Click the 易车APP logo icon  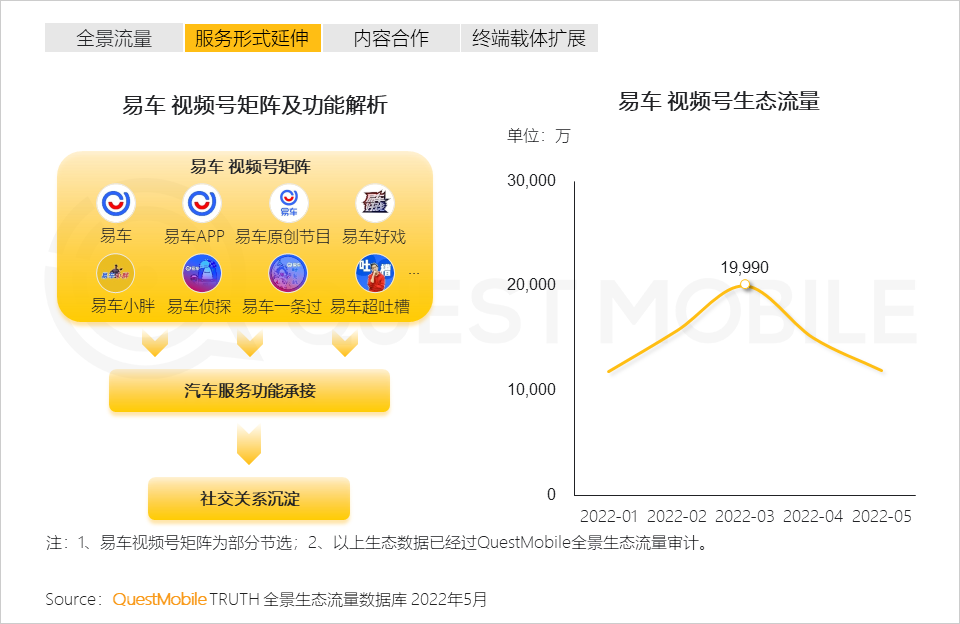click(x=201, y=203)
